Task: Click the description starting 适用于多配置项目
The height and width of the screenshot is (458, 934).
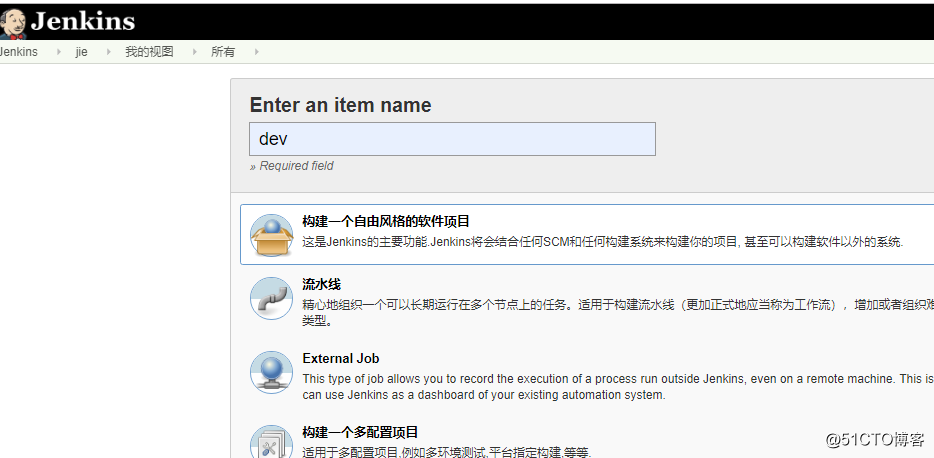Action: click(x=447, y=452)
